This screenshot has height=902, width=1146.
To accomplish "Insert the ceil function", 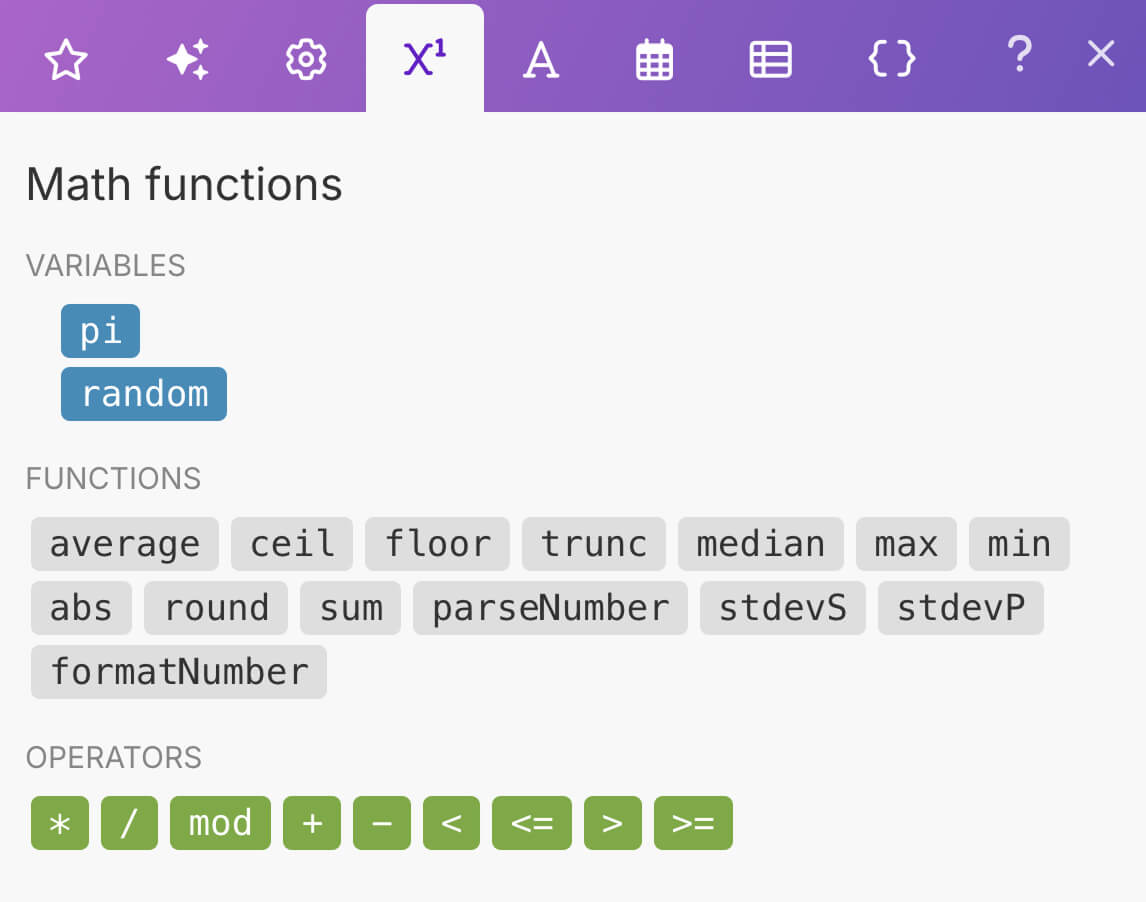I will pos(292,544).
